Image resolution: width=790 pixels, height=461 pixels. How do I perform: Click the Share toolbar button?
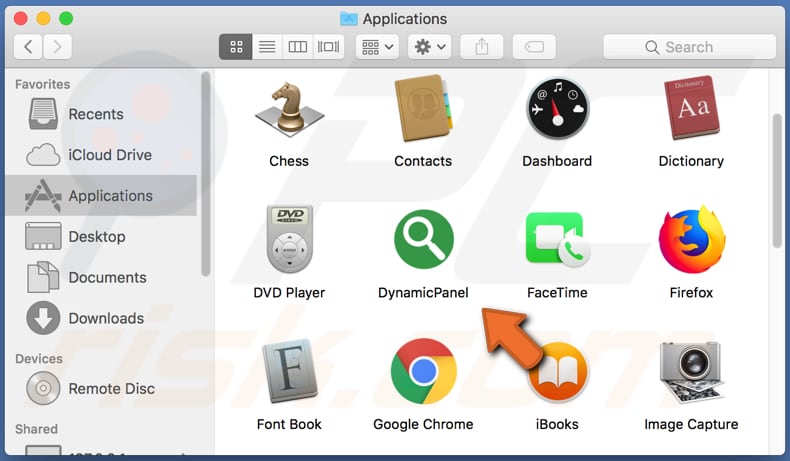[x=482, y=47]
